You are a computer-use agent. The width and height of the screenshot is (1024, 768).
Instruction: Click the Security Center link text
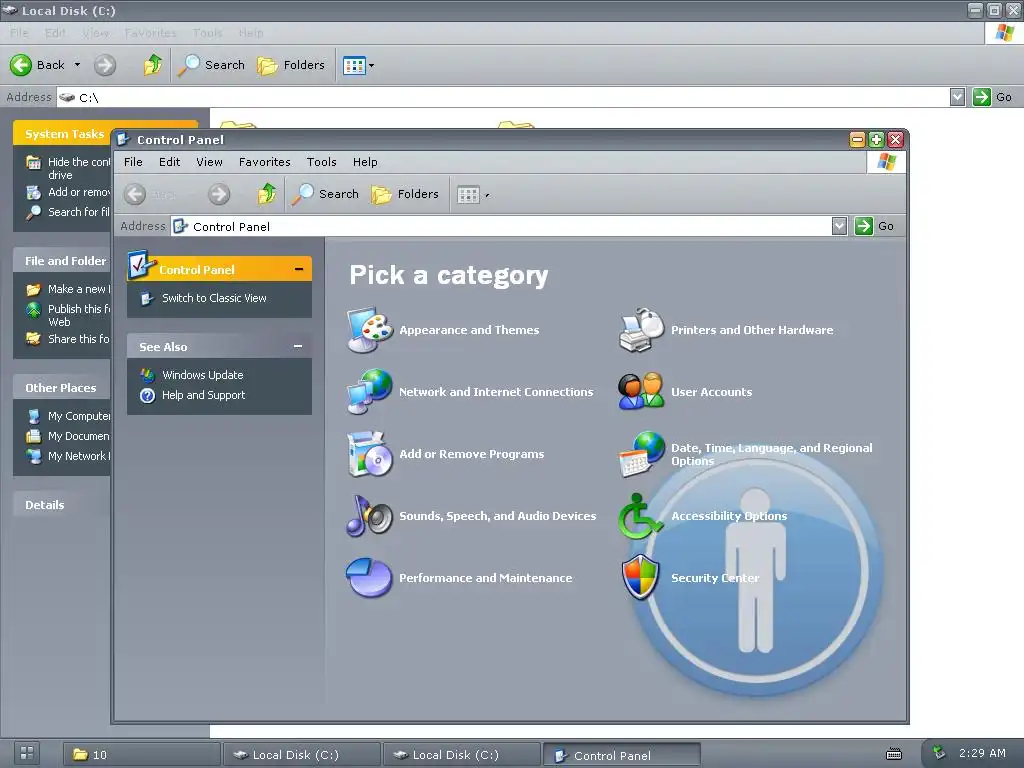tap(715, 578)
